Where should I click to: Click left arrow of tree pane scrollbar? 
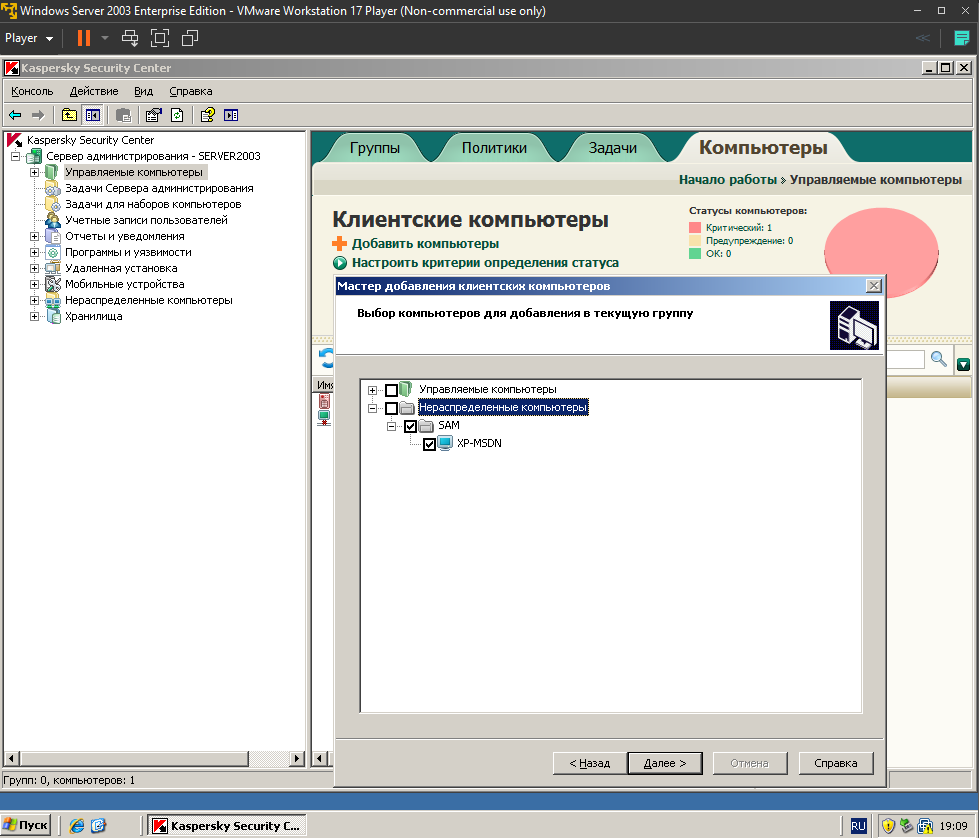[11, 759]
